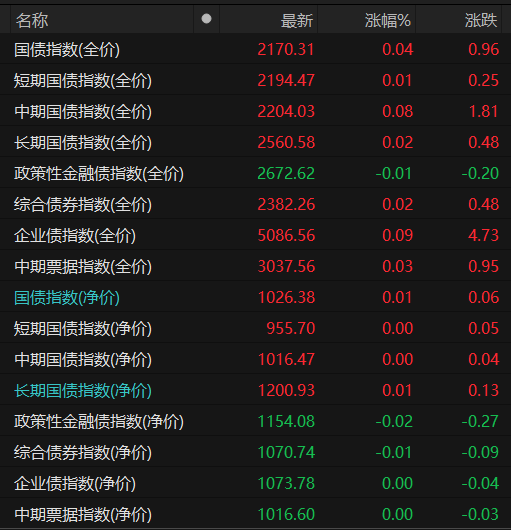Click the latest value 2194.47
This screenshot has width=511, height=530.
tap(286, 80)
